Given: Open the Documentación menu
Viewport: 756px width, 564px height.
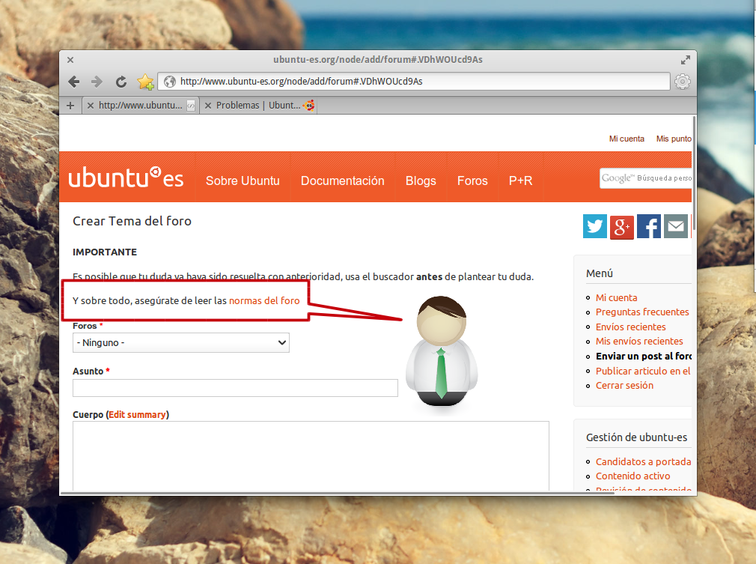Looking at the screenshot, I should [x=342, y=181].
